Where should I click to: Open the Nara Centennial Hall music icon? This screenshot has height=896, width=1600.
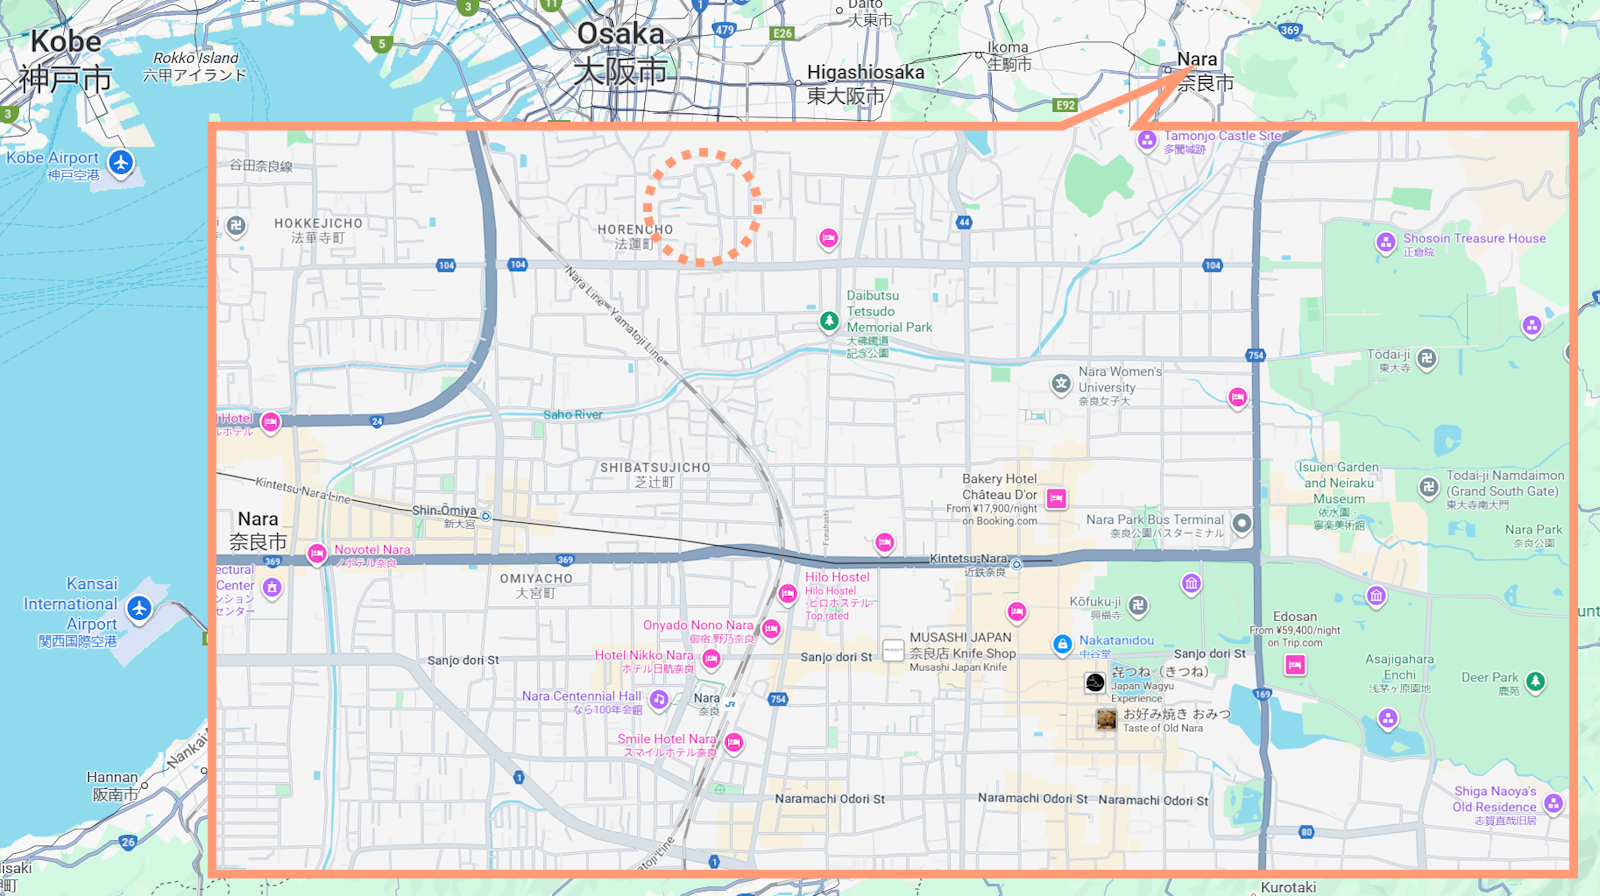coord(659,700)
